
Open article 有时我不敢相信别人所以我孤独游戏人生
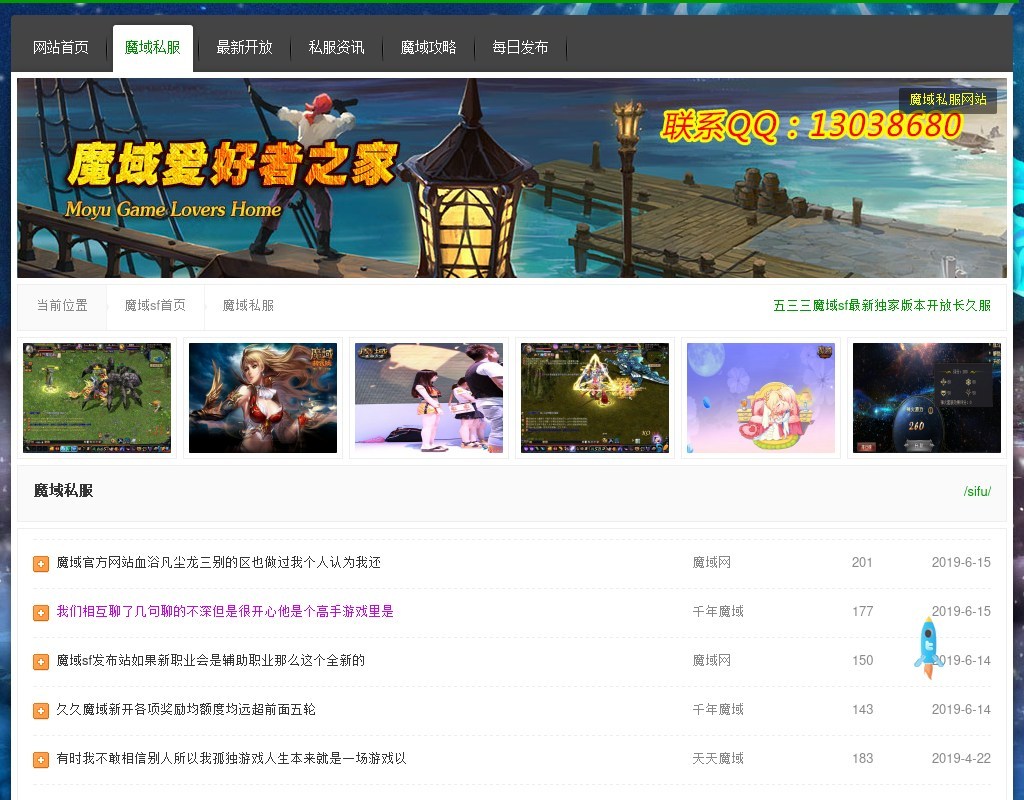(231, 758)
